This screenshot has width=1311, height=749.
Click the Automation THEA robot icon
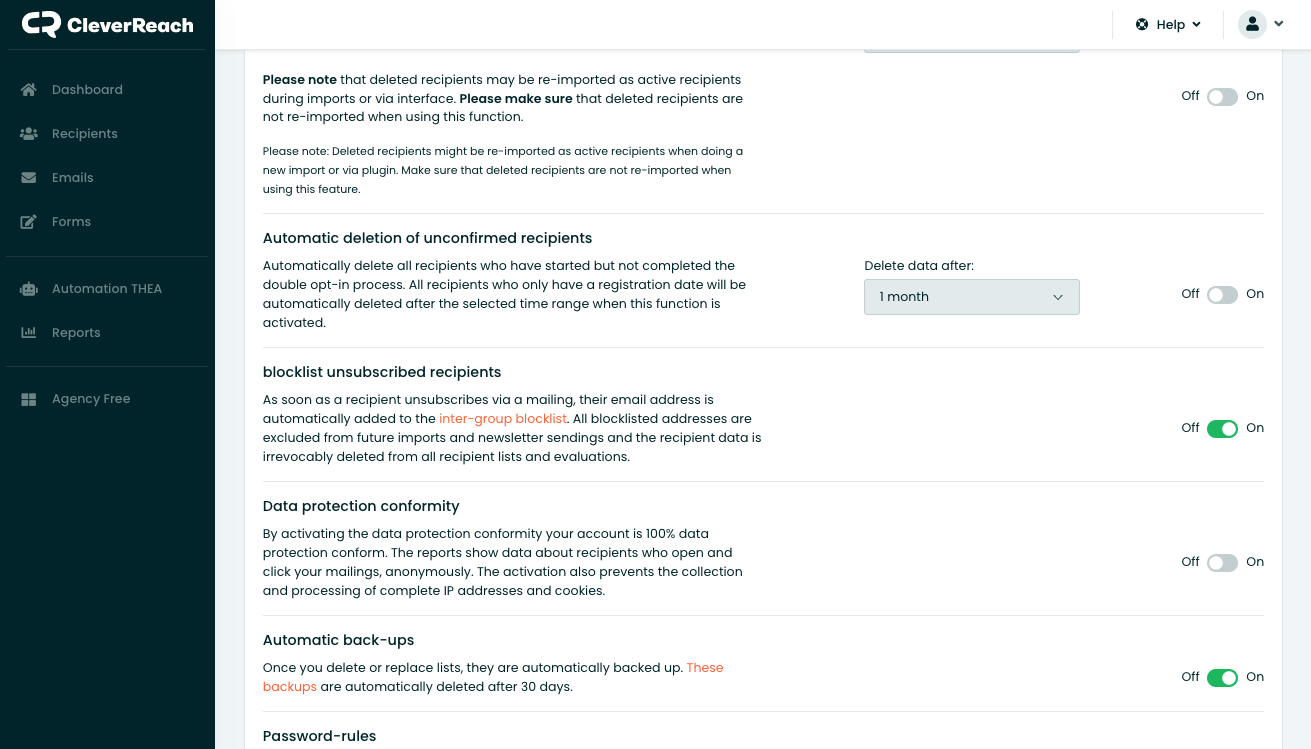[x=29, y=288]
